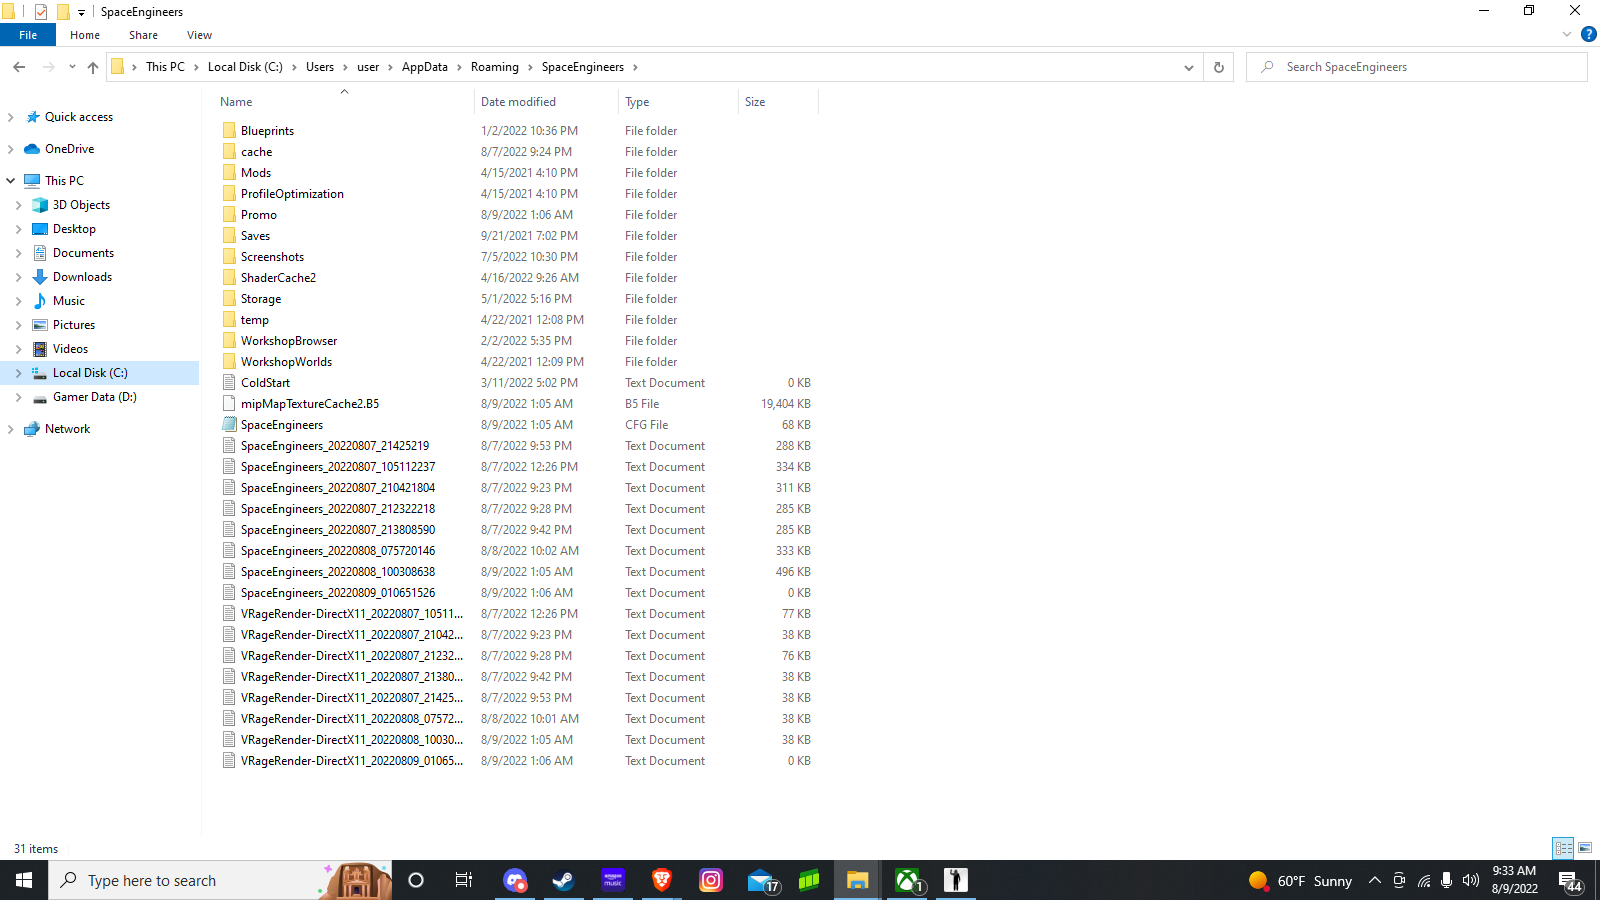1600x900 pixels.
Task: Click the Back navigation arrow
Action: click(x=19, y=67)
